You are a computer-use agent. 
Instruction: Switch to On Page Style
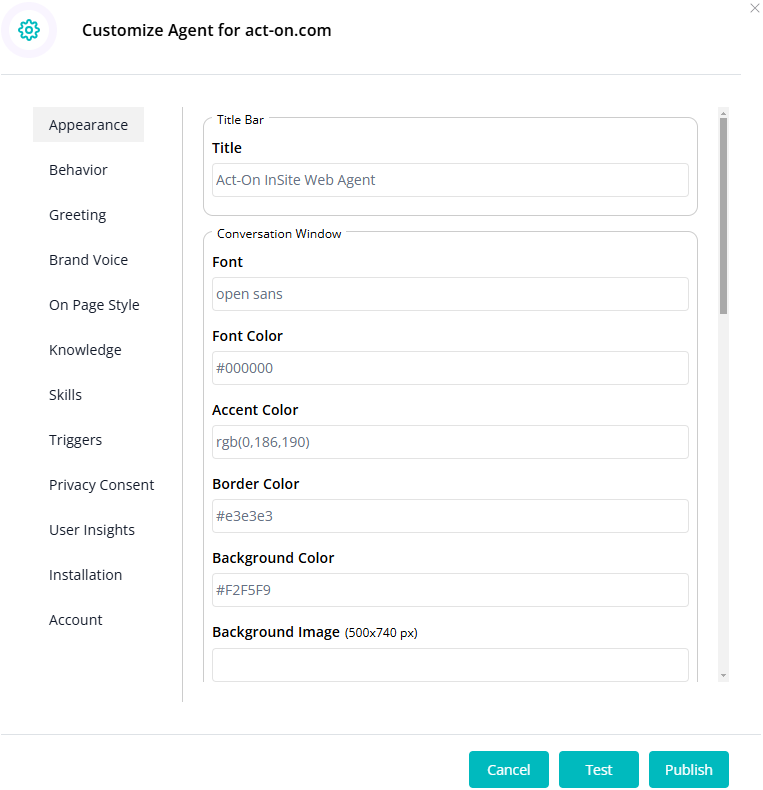click(94, 305)
